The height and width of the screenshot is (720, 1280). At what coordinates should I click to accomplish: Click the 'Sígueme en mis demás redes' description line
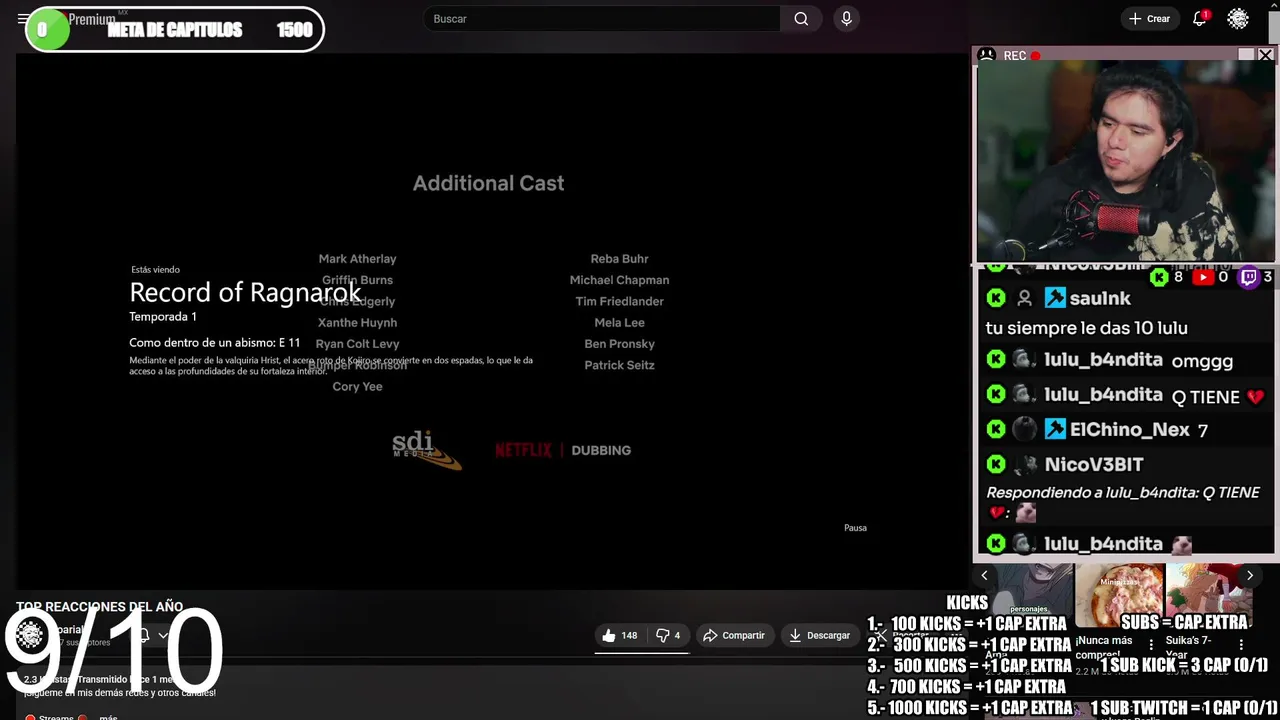coord(120,692)
